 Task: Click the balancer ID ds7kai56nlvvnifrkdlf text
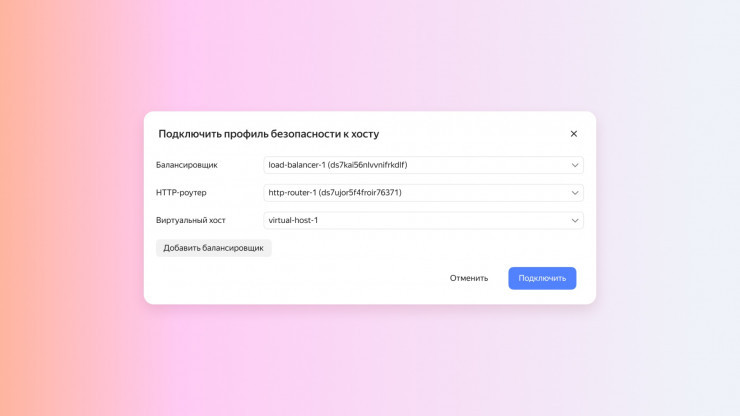(367, 165)
